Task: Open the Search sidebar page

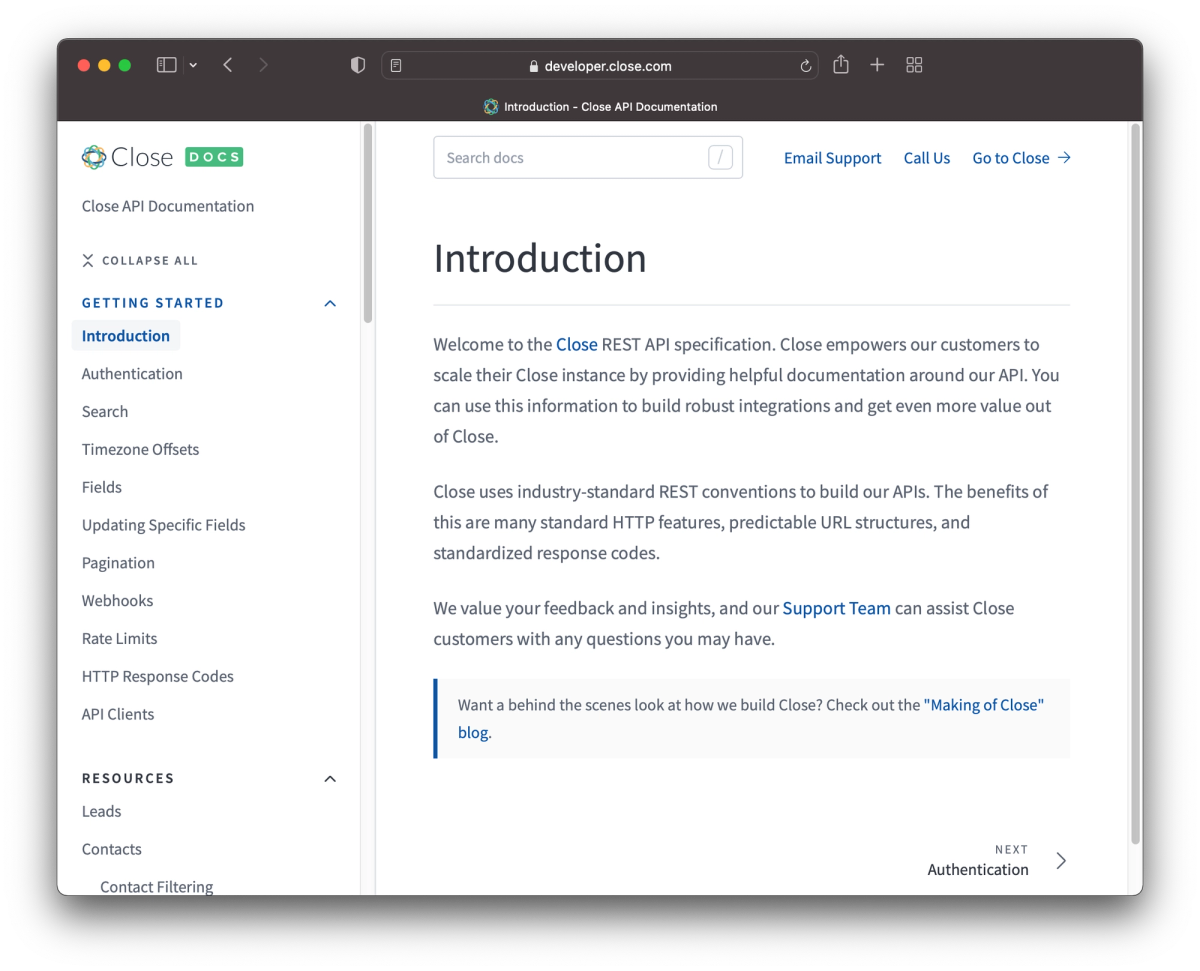Action: [105, 412]
